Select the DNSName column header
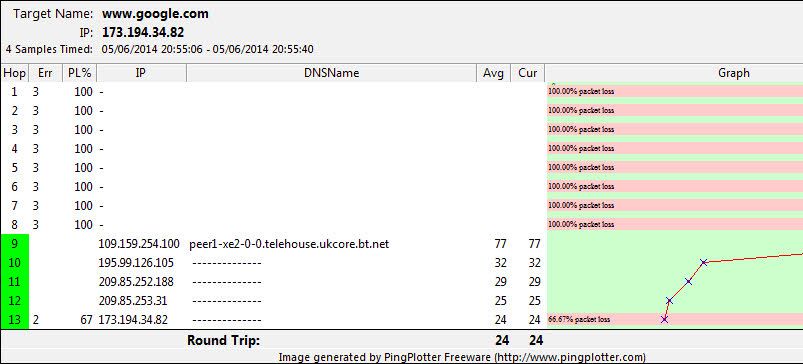 331,73
